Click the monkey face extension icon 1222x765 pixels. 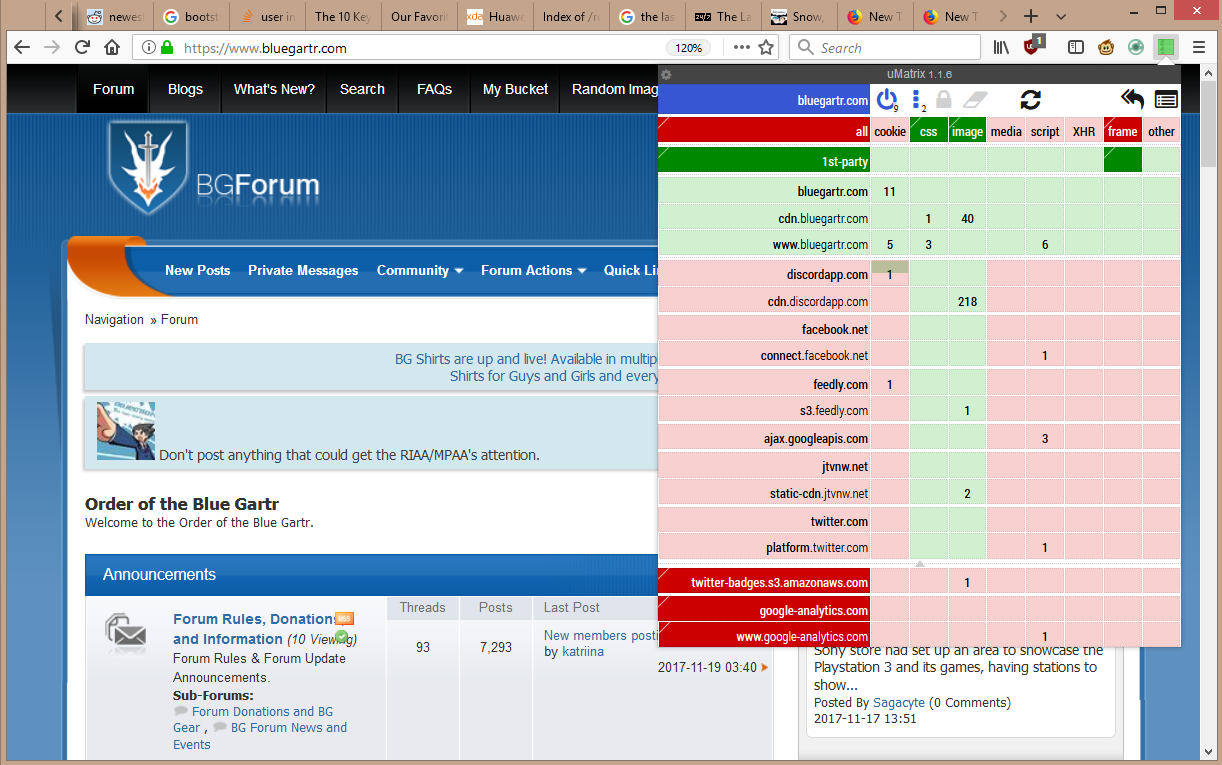(1107, 47)
